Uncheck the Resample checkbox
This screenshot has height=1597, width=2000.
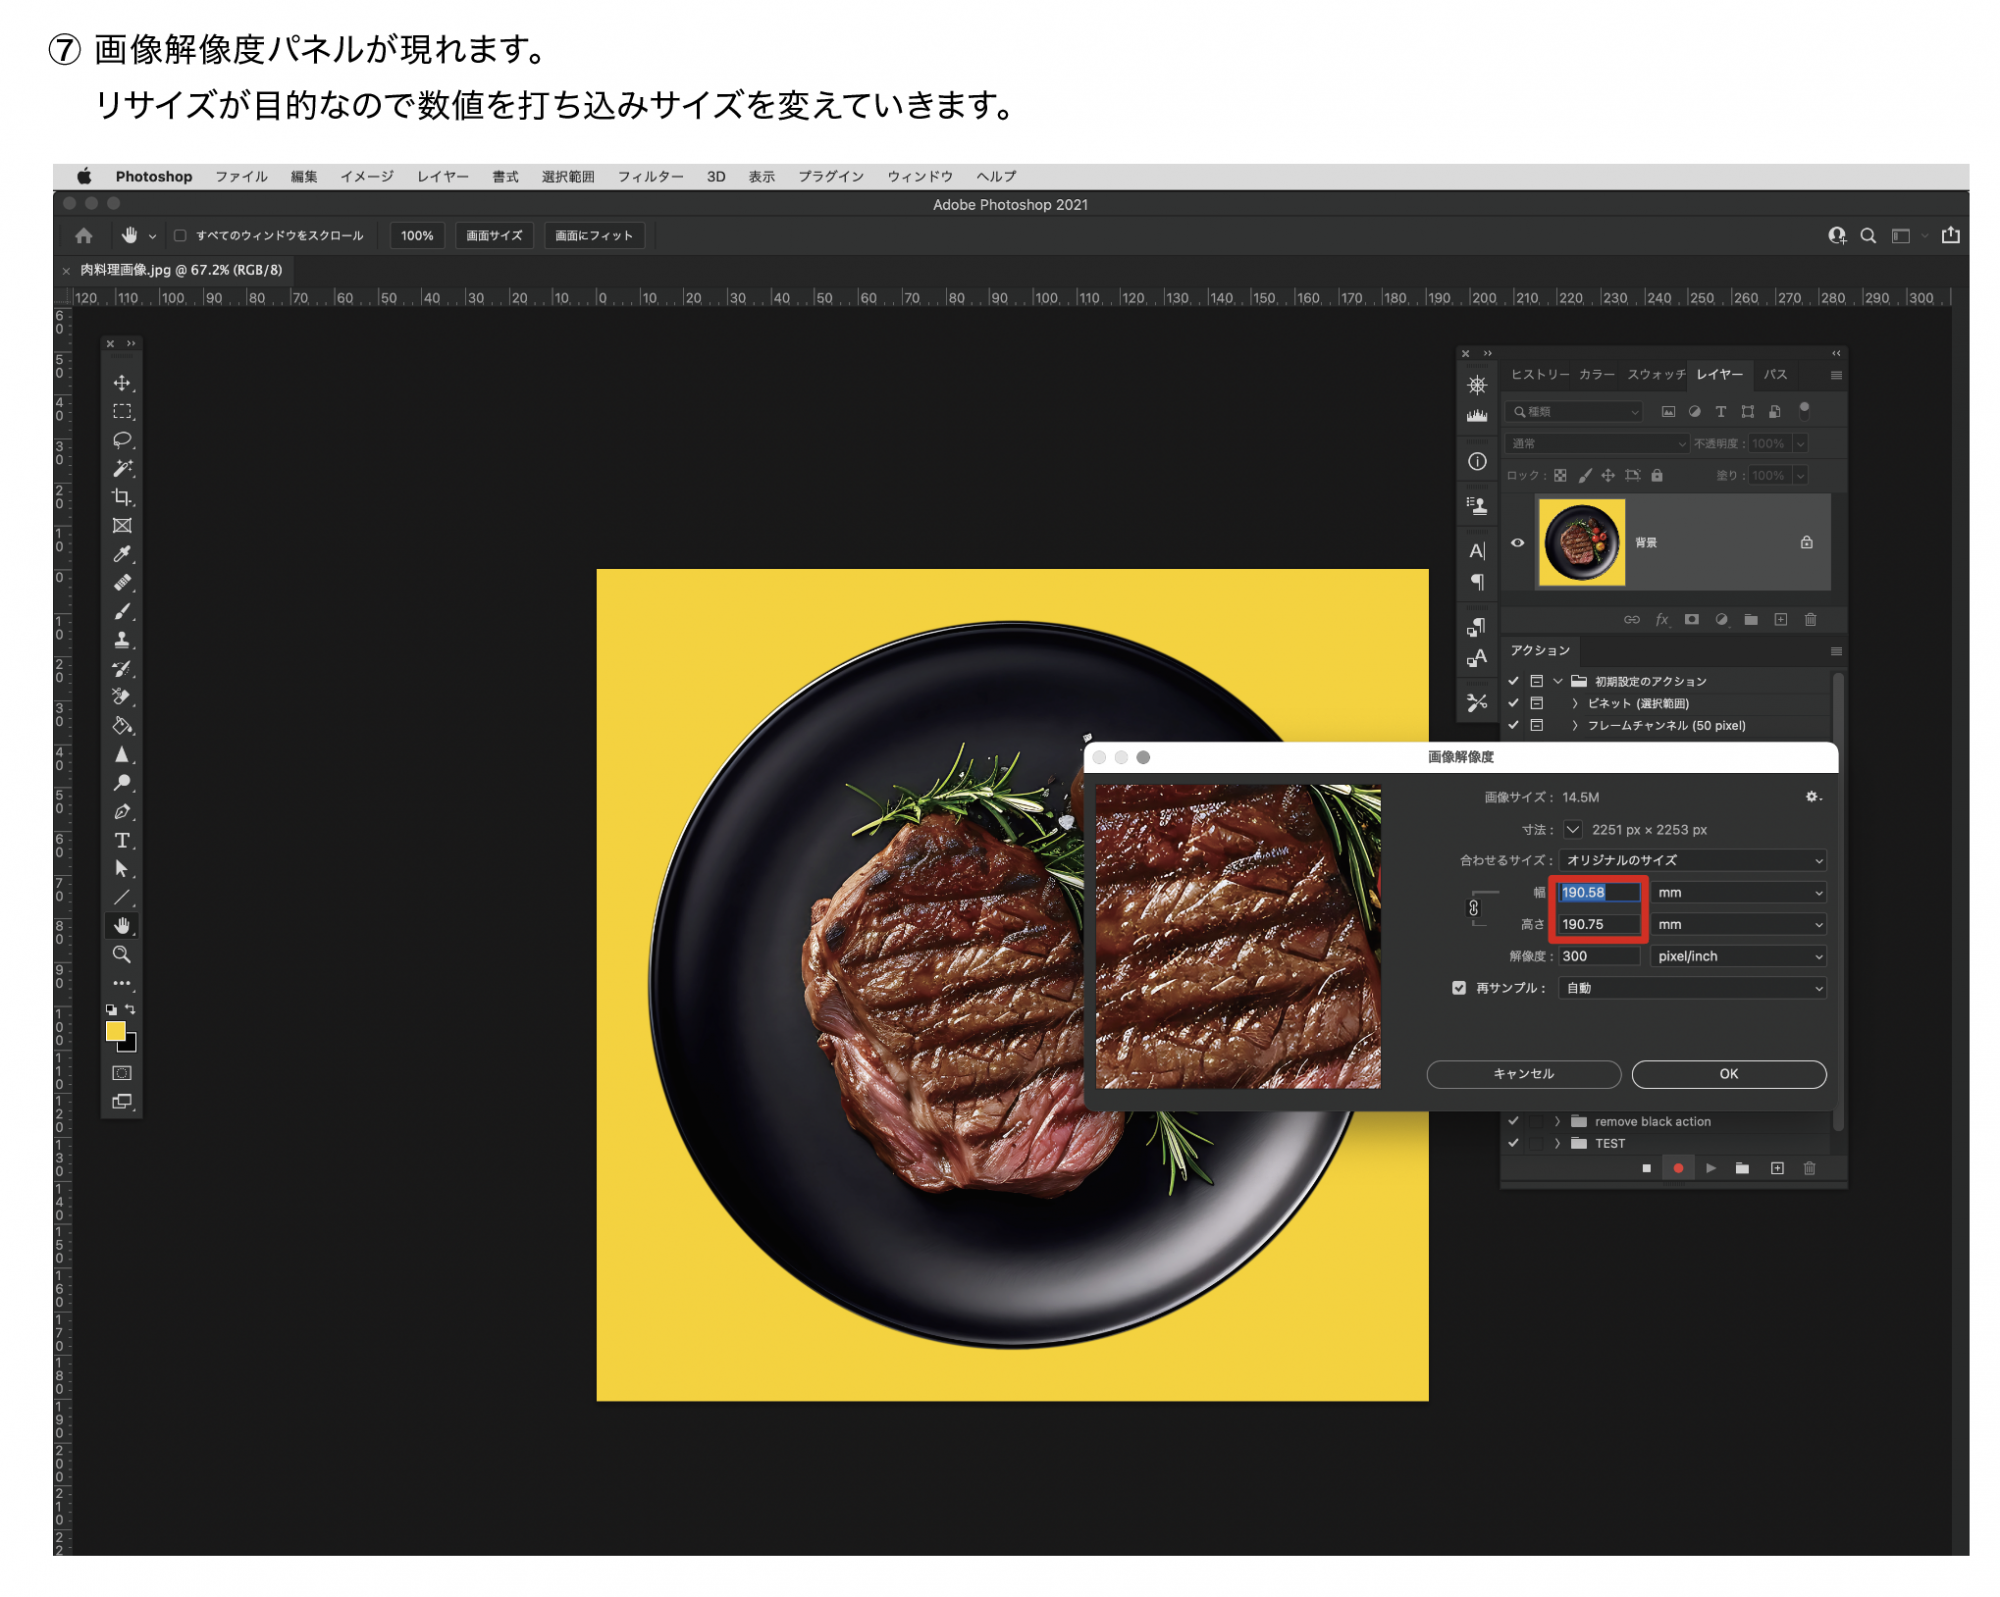(x=1459, y=988)
